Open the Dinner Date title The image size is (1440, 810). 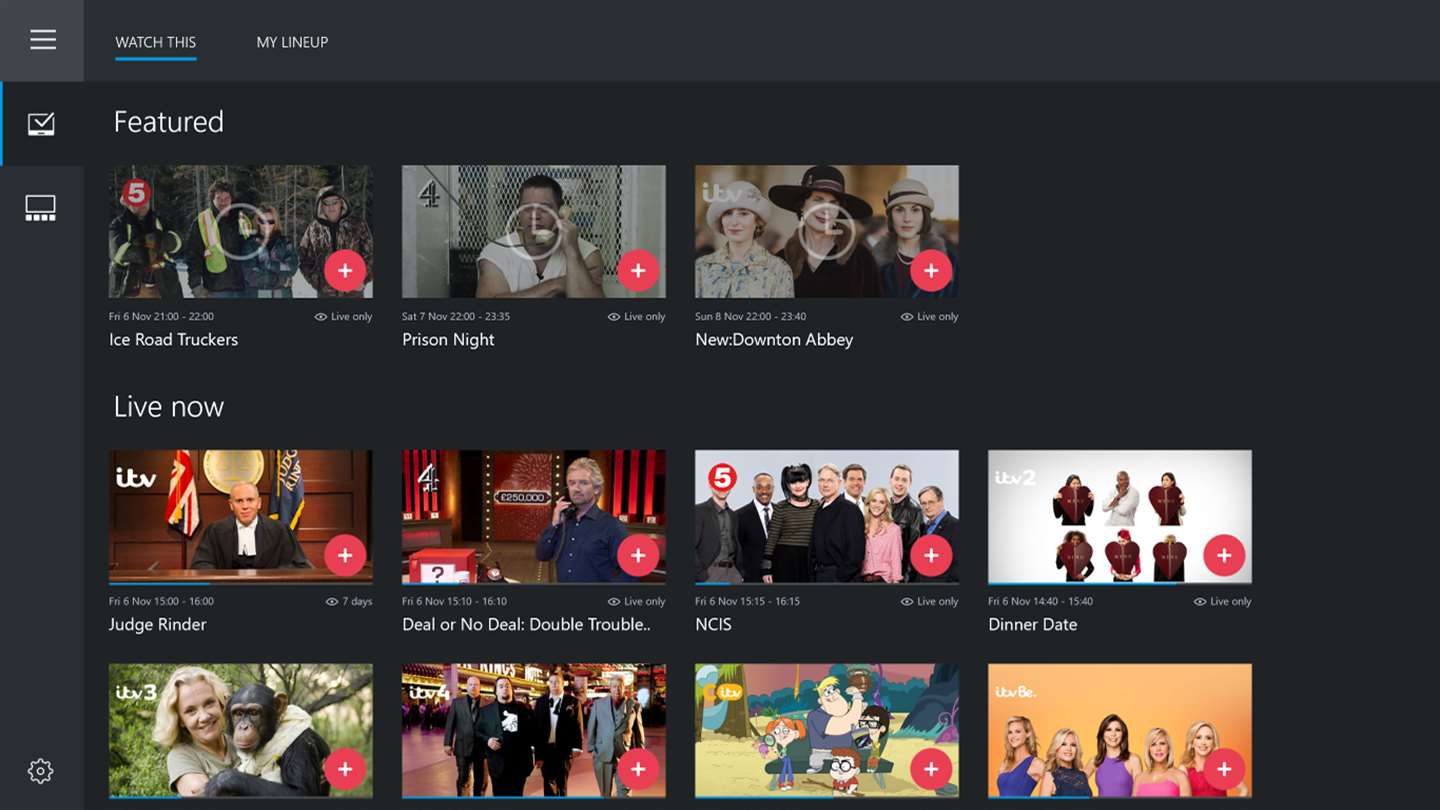click(1033, 625)
